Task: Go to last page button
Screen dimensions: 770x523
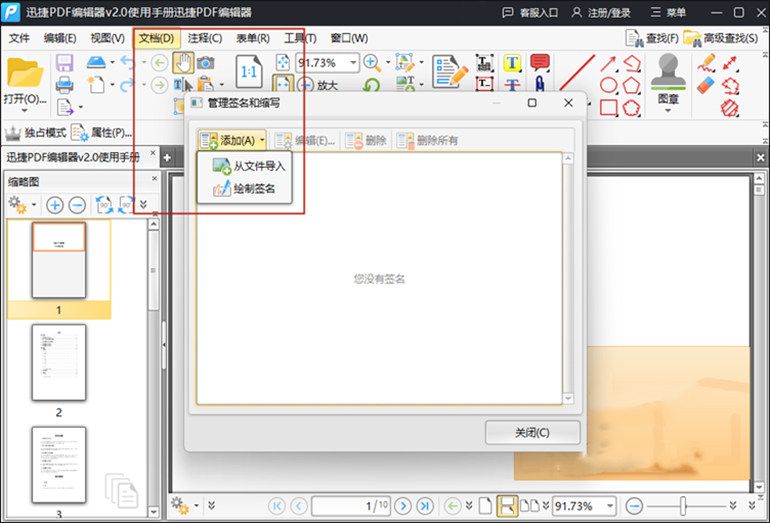Action: click(425, 506)
